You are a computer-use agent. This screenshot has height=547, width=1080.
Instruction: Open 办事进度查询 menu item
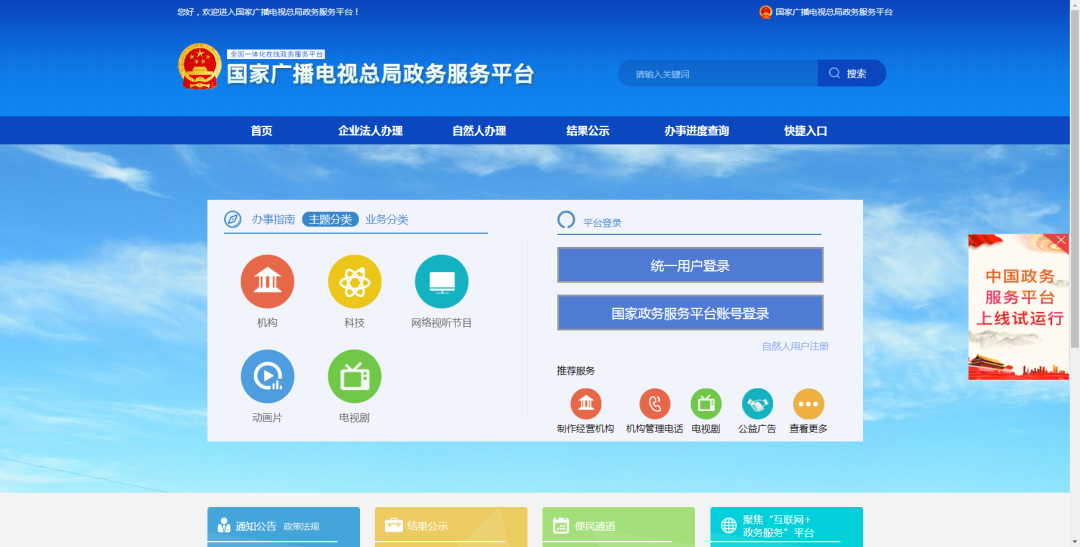(x=696, y=131)
